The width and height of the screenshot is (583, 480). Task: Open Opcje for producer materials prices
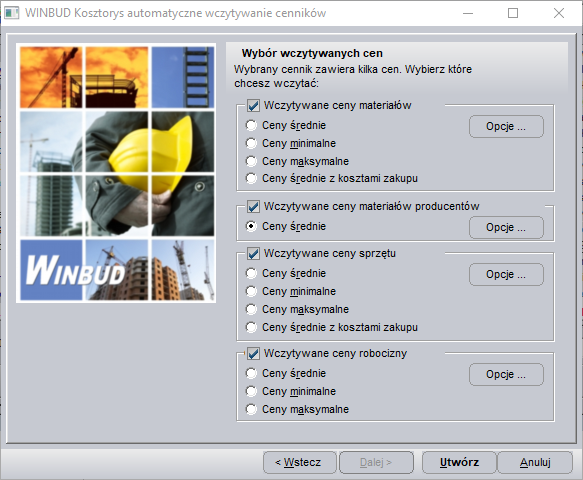click(506, 227)
